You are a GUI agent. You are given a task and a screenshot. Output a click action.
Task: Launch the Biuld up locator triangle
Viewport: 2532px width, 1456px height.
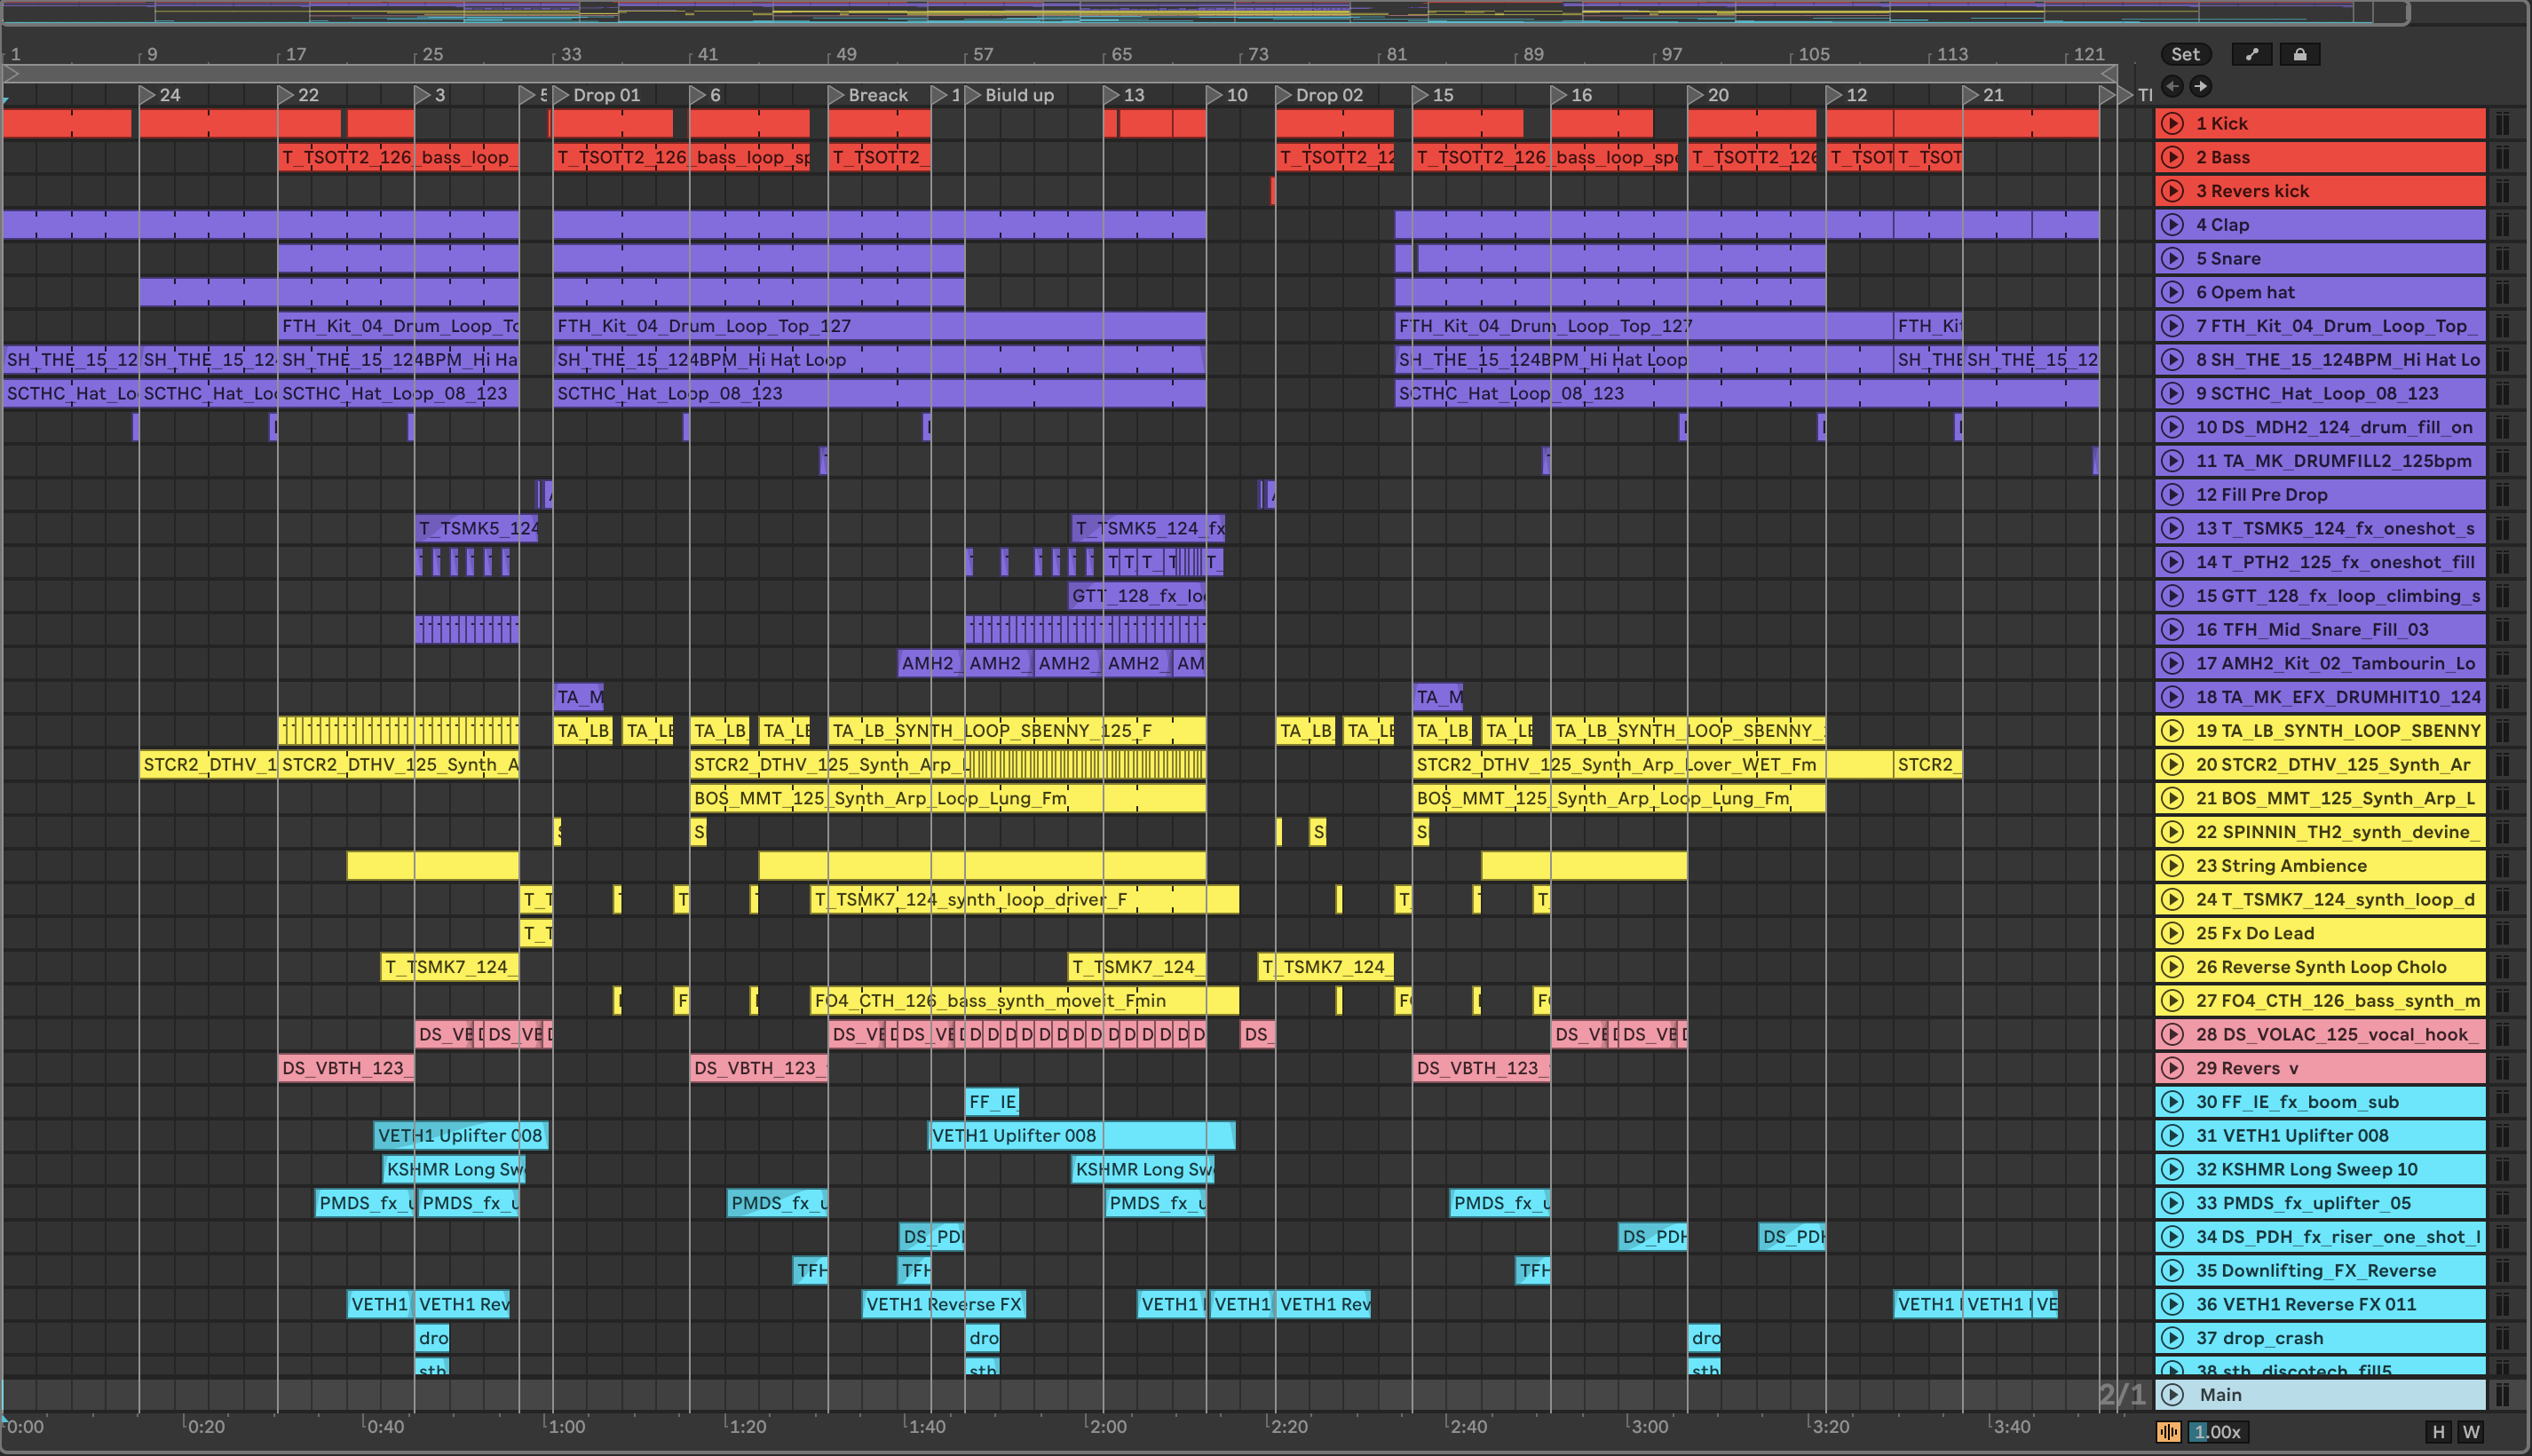coord(973,95)
